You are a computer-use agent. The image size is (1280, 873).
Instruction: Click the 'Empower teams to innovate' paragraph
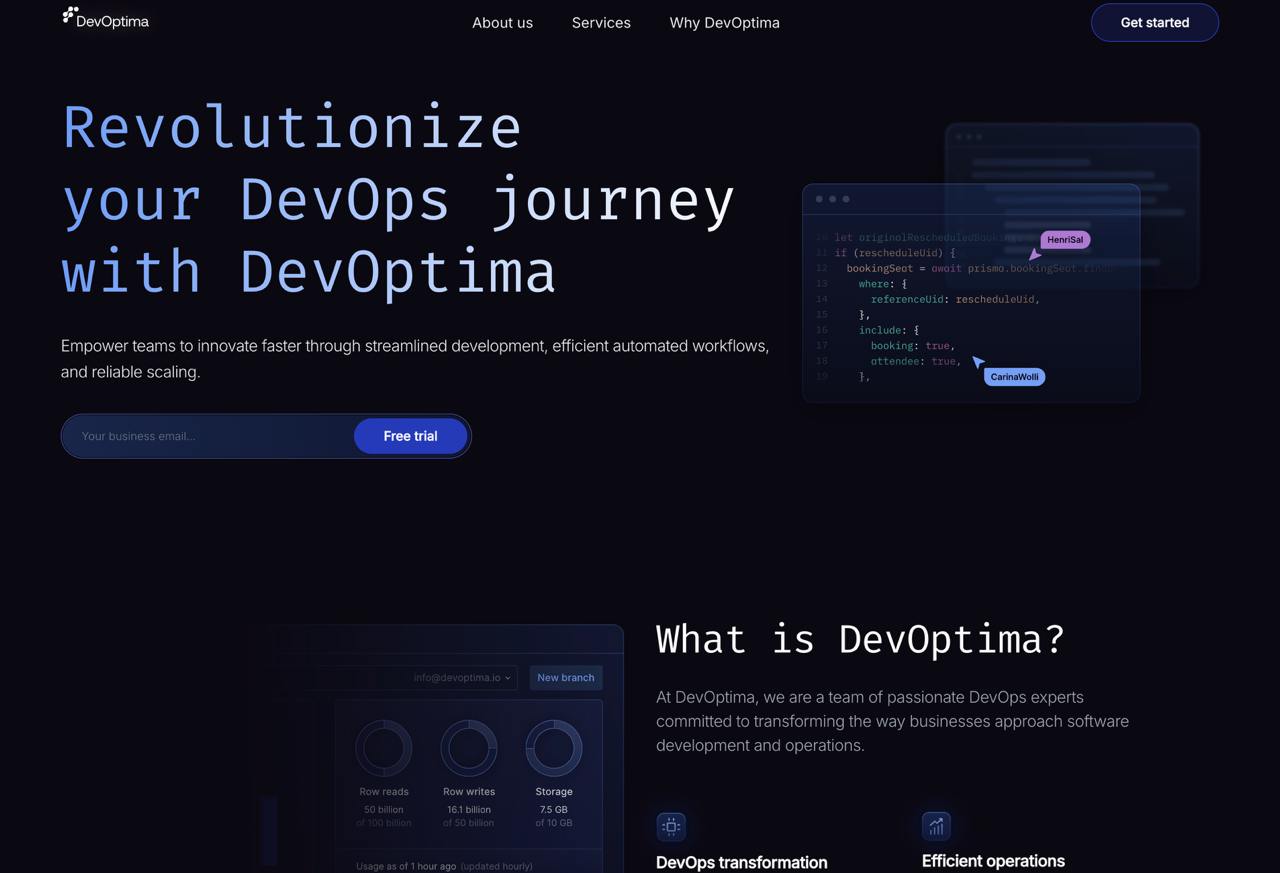click(x=415, y=359)
